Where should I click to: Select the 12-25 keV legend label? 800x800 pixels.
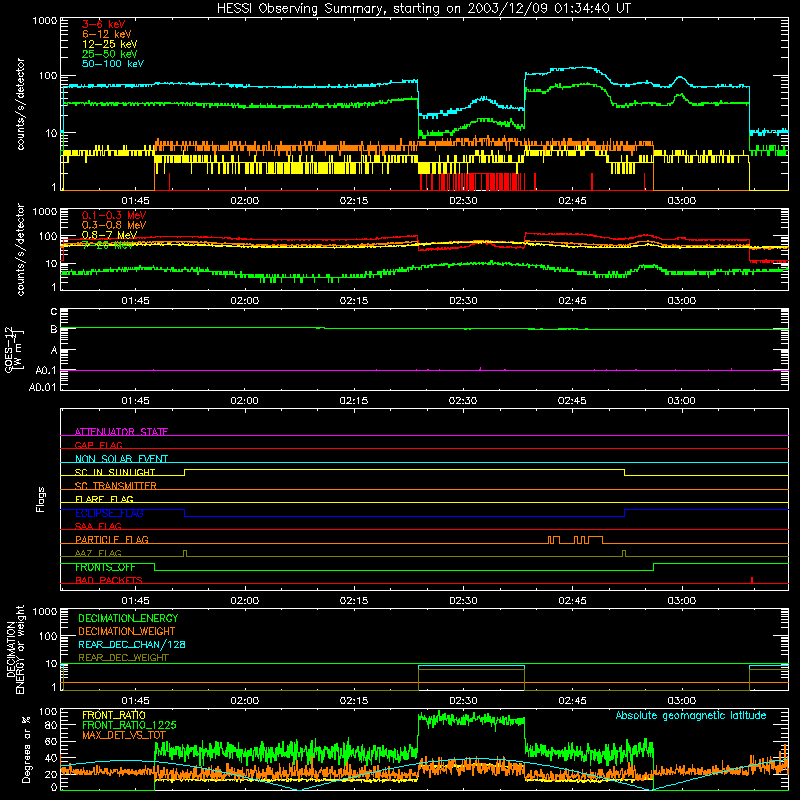pos(110,44)
